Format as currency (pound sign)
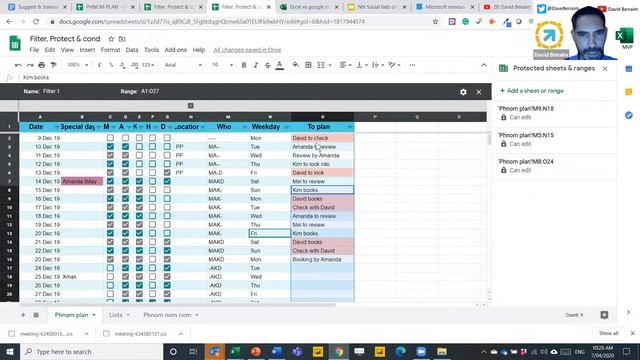 tap(100, 65)
